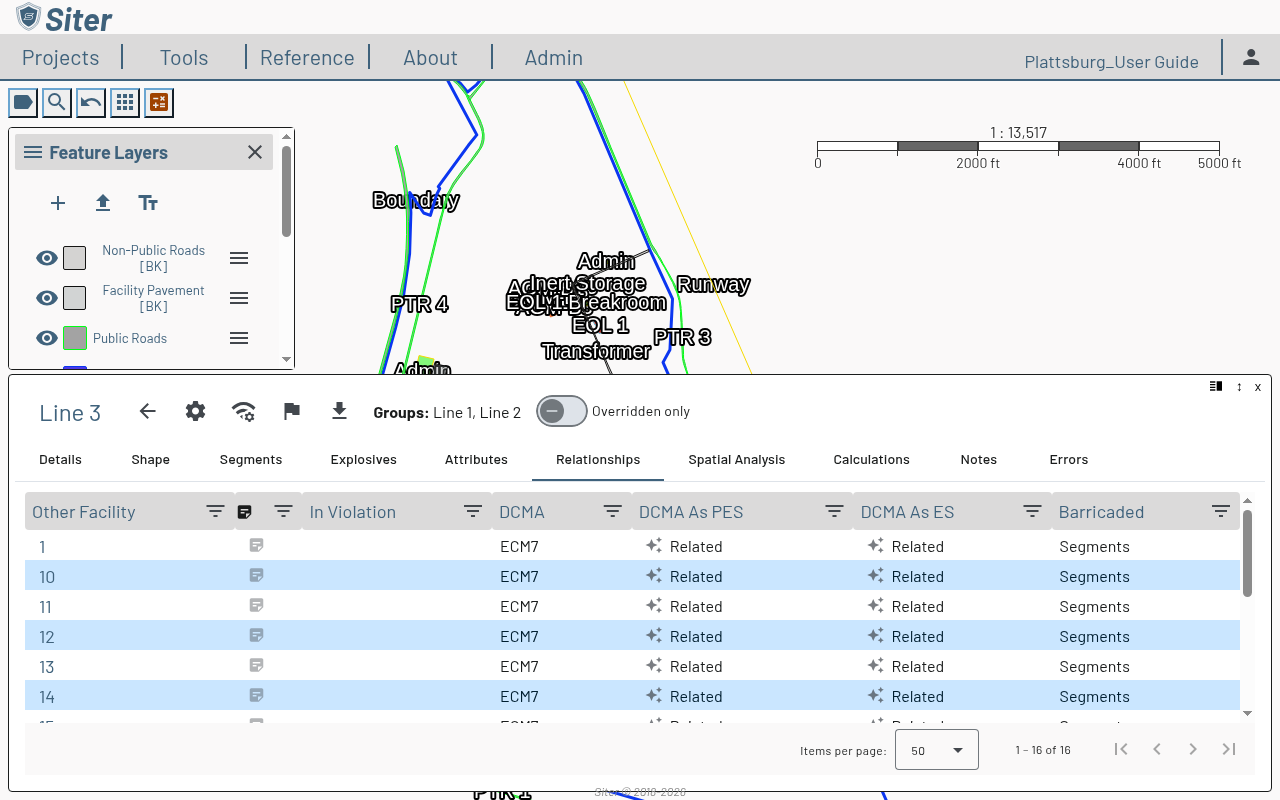Click the note icon in row 10
This screenshot has width=1280, height=800.
[x=257, y=576]
